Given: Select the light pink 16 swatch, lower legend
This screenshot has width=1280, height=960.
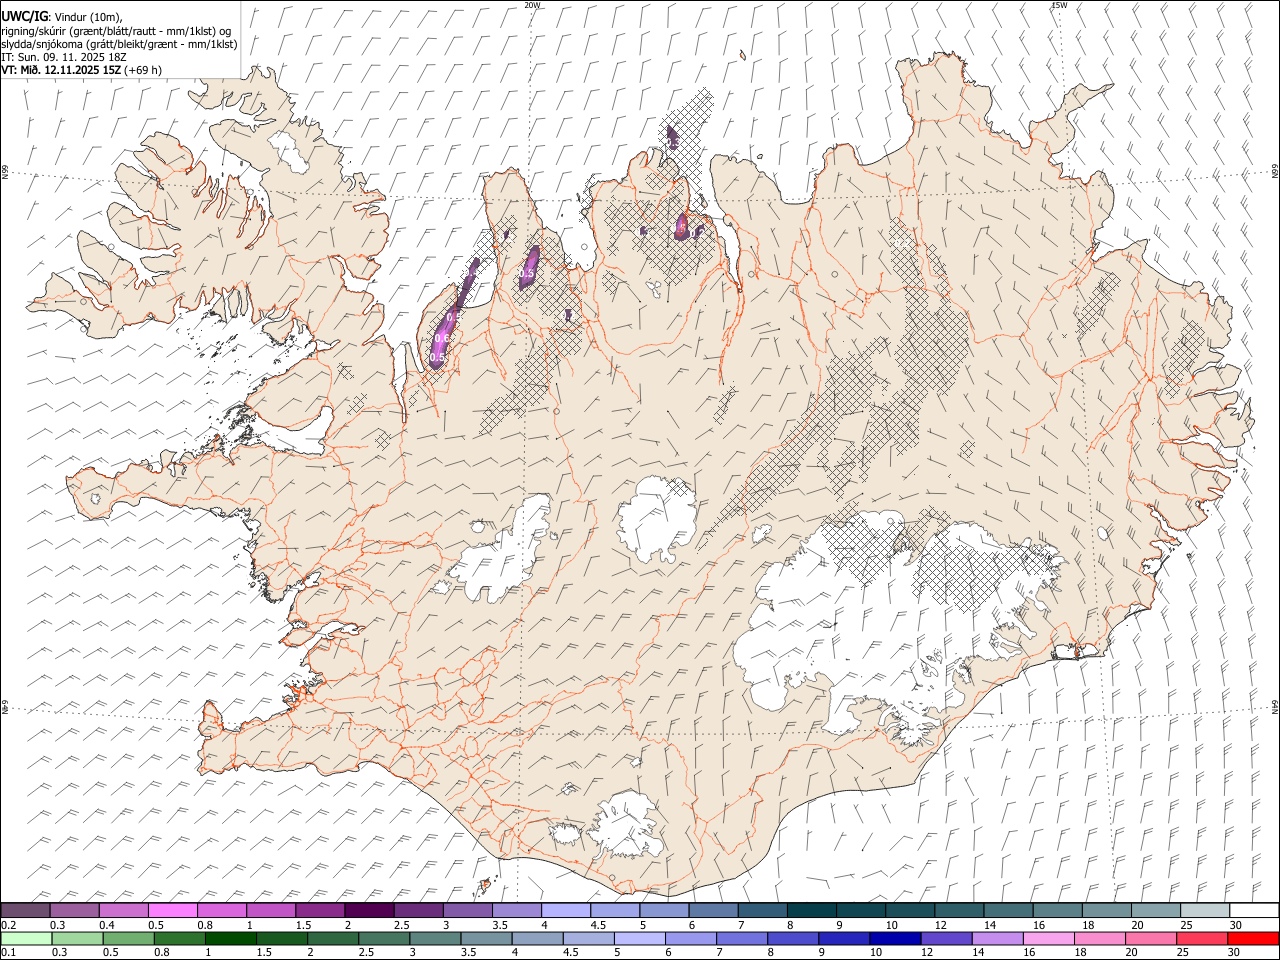Looking at the screenshot, I should (1048, 939).
